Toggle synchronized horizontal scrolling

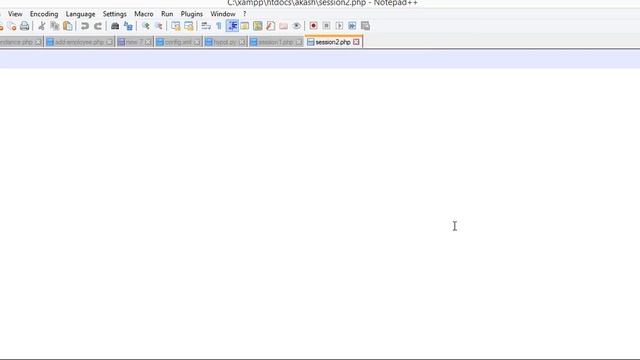click(189, 26)
